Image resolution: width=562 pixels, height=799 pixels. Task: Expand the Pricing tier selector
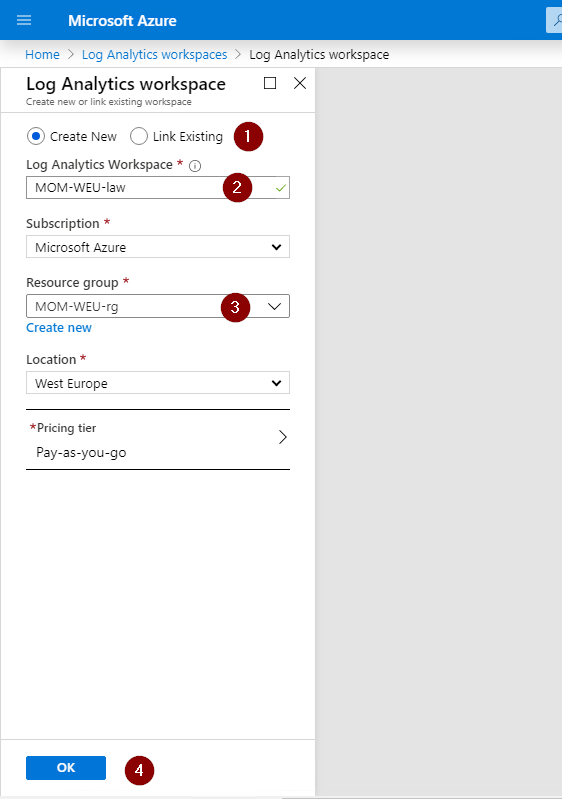point(158,439)
